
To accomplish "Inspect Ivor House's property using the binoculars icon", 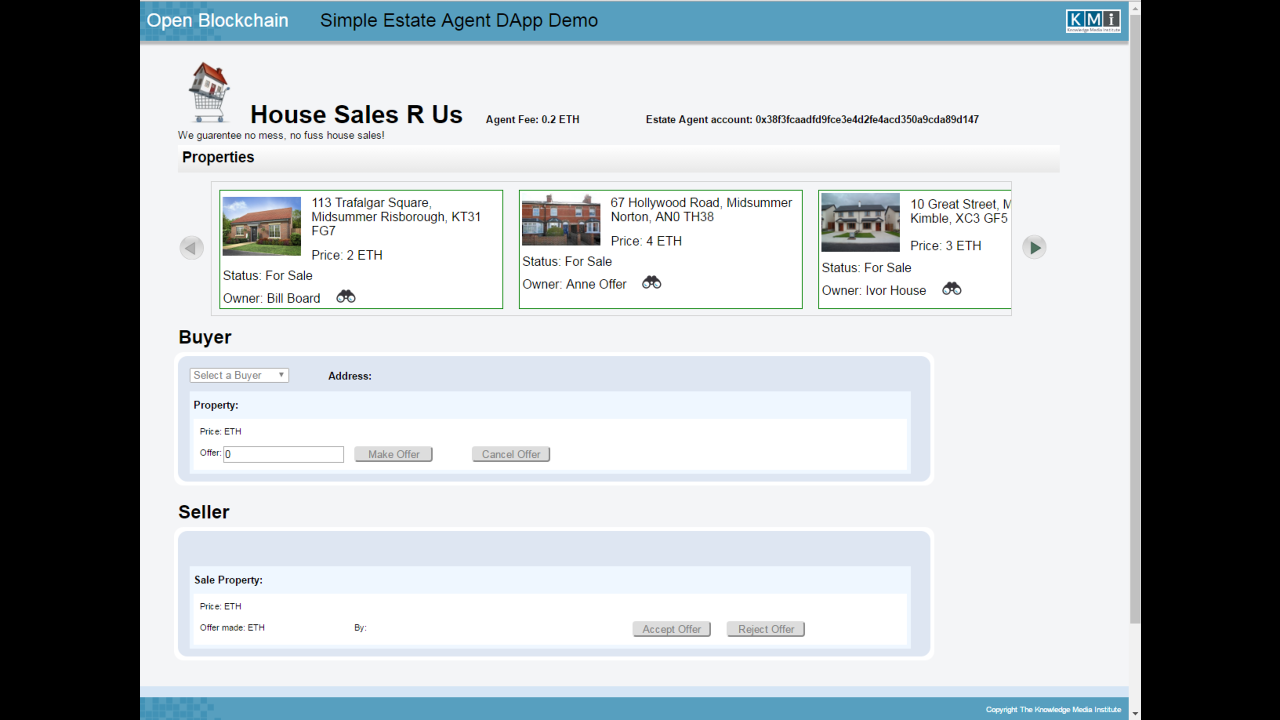I will click(950, 288).
